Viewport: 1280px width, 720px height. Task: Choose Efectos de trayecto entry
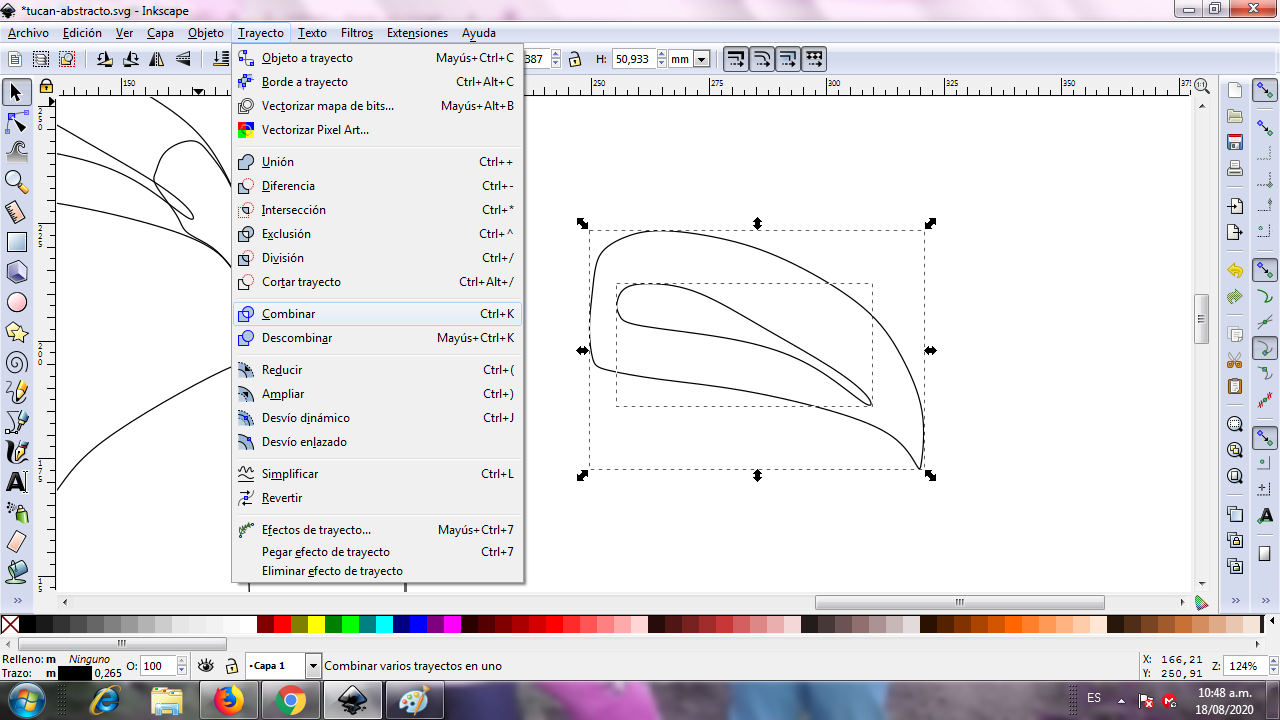377,530
